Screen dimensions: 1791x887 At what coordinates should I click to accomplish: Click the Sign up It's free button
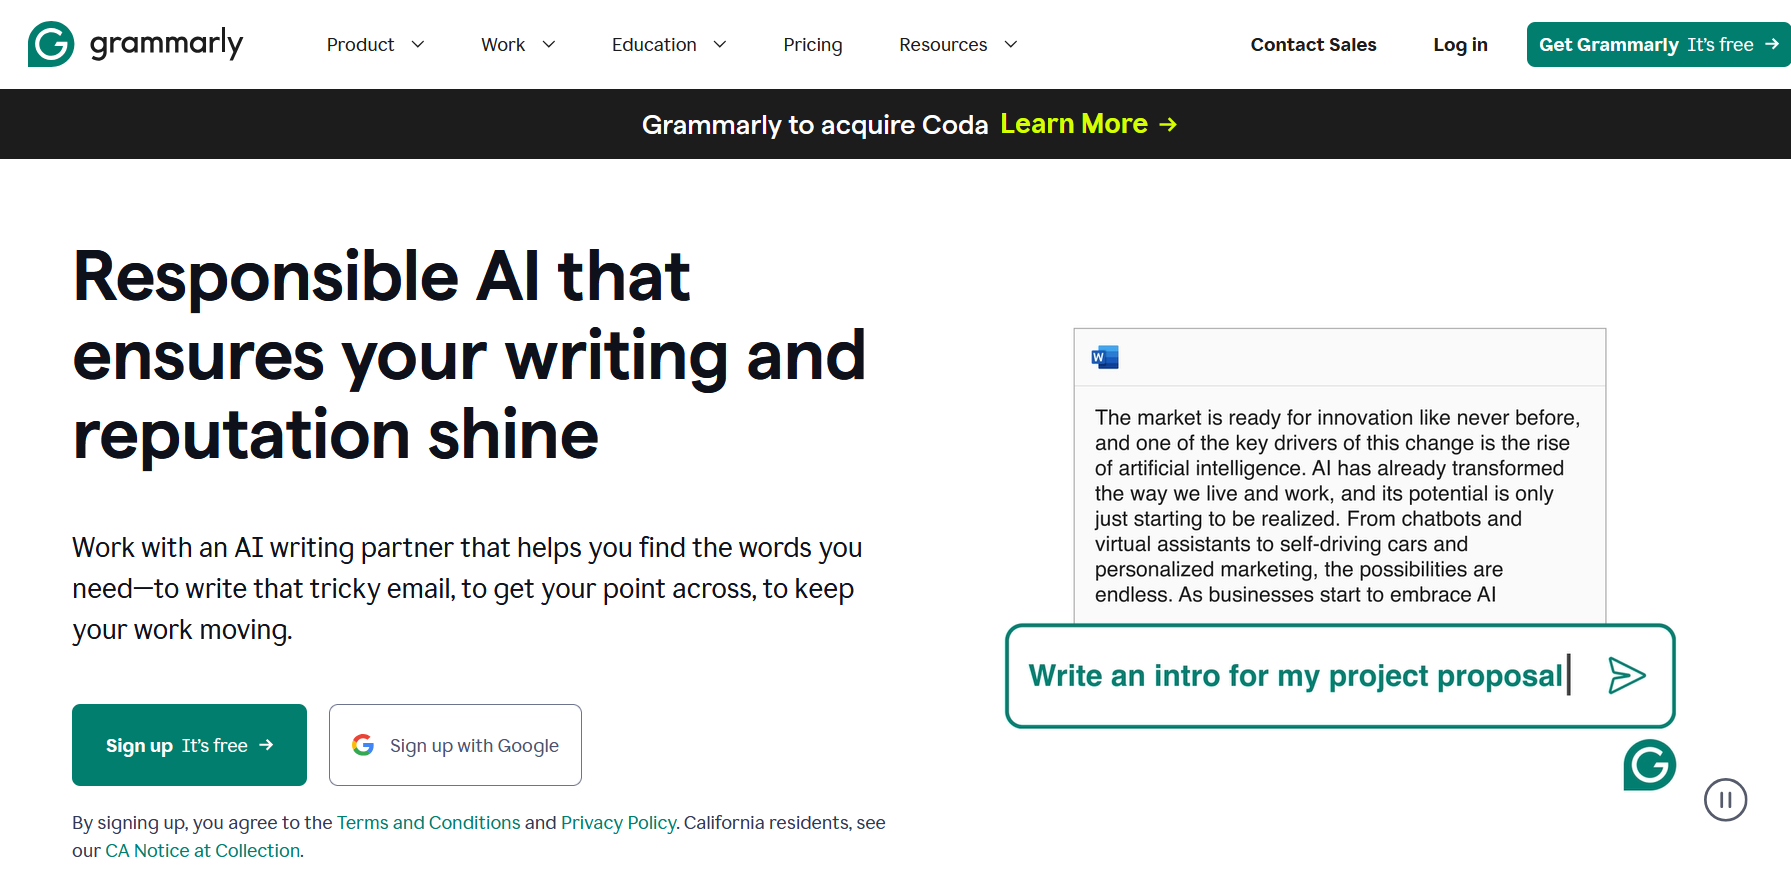pos(189,745)
